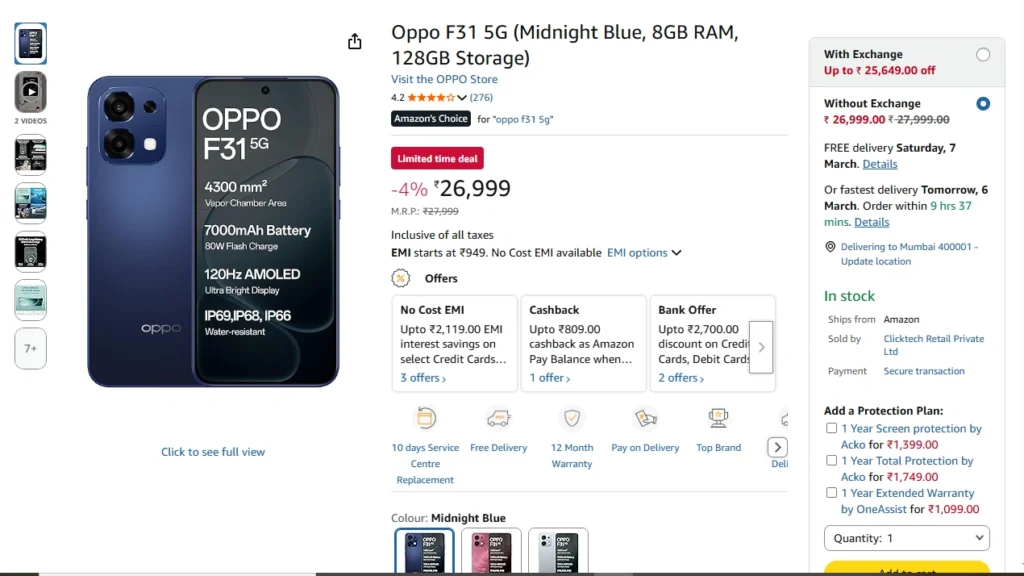1024x576 pixels.
Task: Expand the 7+ thumbnail to see more images
Action: pos(30,348)
